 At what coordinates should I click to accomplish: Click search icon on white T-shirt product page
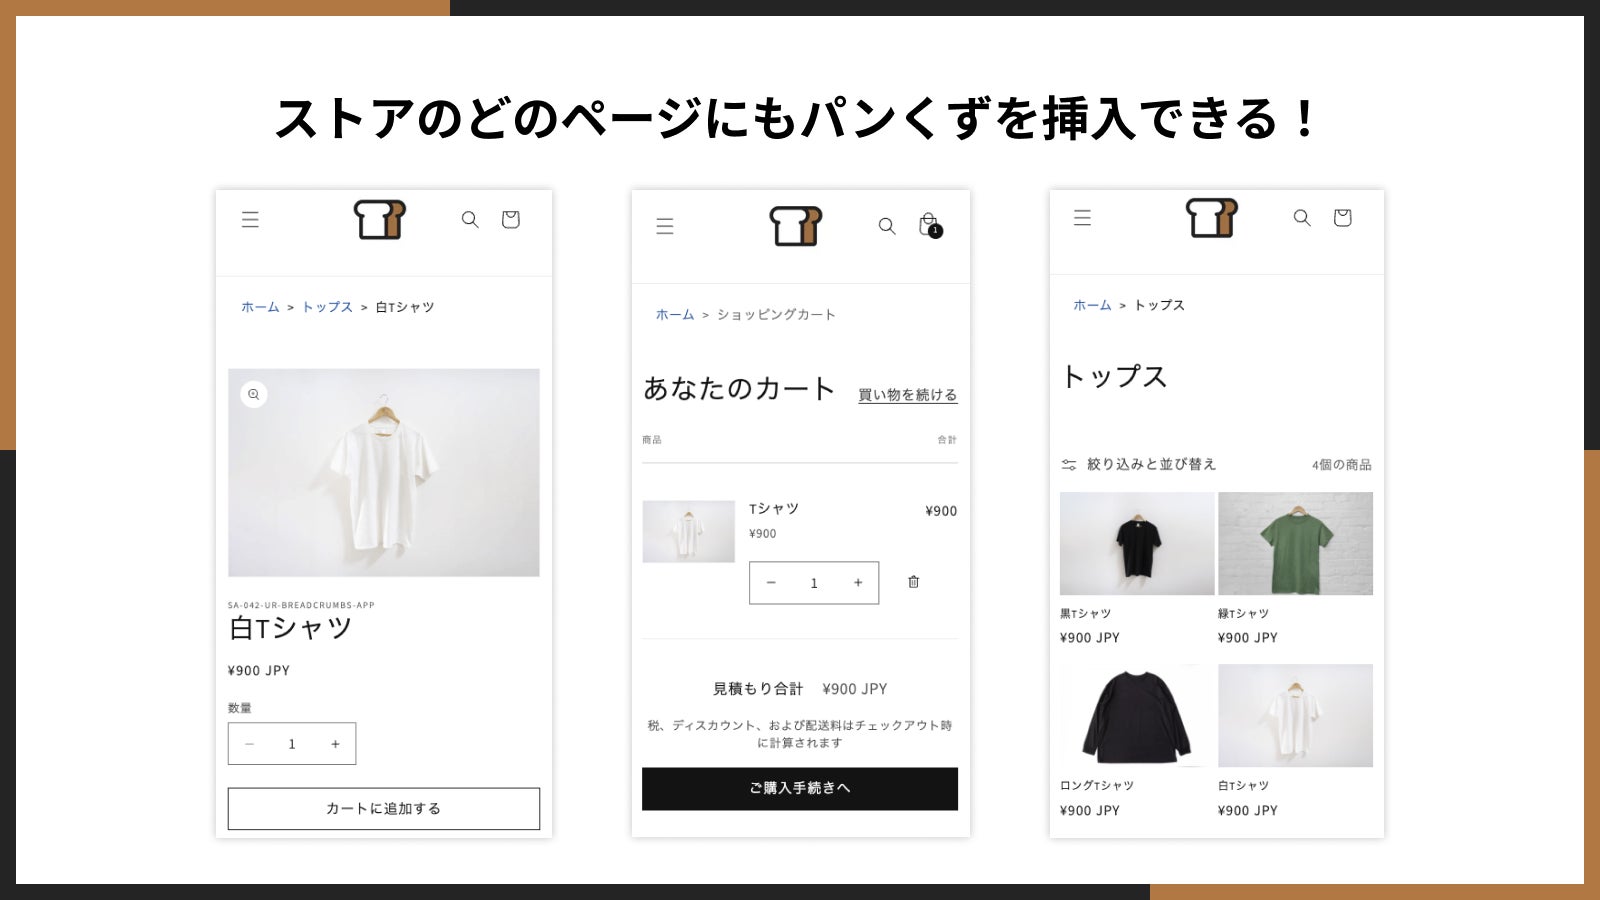point(470,219)
